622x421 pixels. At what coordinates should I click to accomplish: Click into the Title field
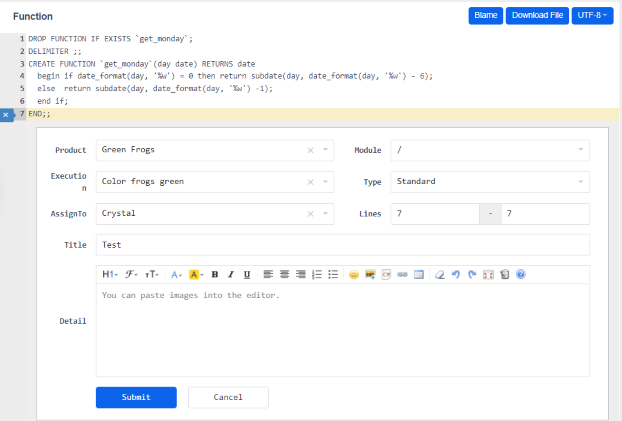pos(342,244)
